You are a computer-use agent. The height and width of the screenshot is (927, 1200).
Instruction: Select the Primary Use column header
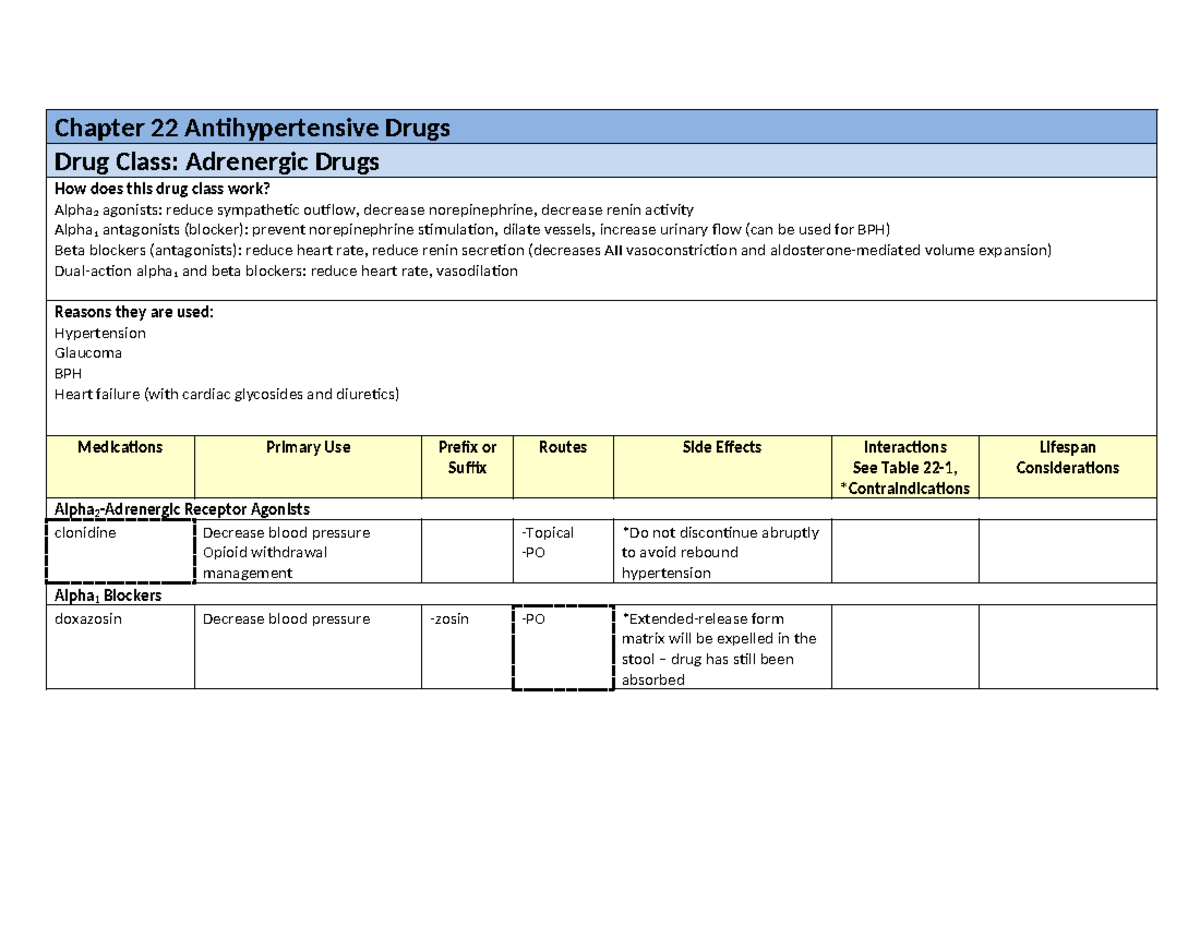pos(307,447)
